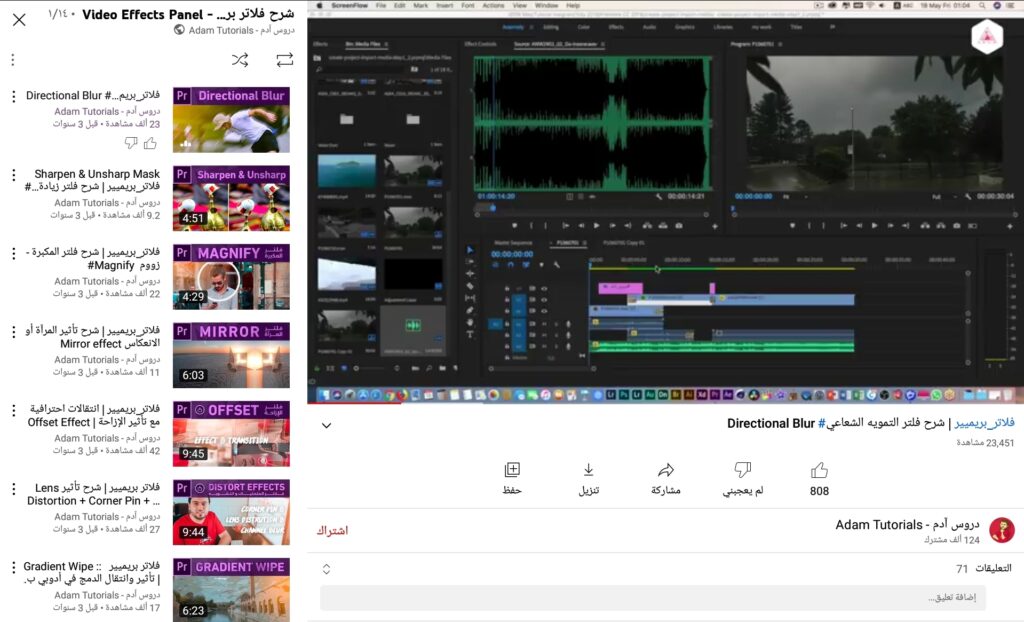The height and width of the screenshot is (622, 1024).
Task: Toggle shuffle for the playlist
Action: pos(240,59)
